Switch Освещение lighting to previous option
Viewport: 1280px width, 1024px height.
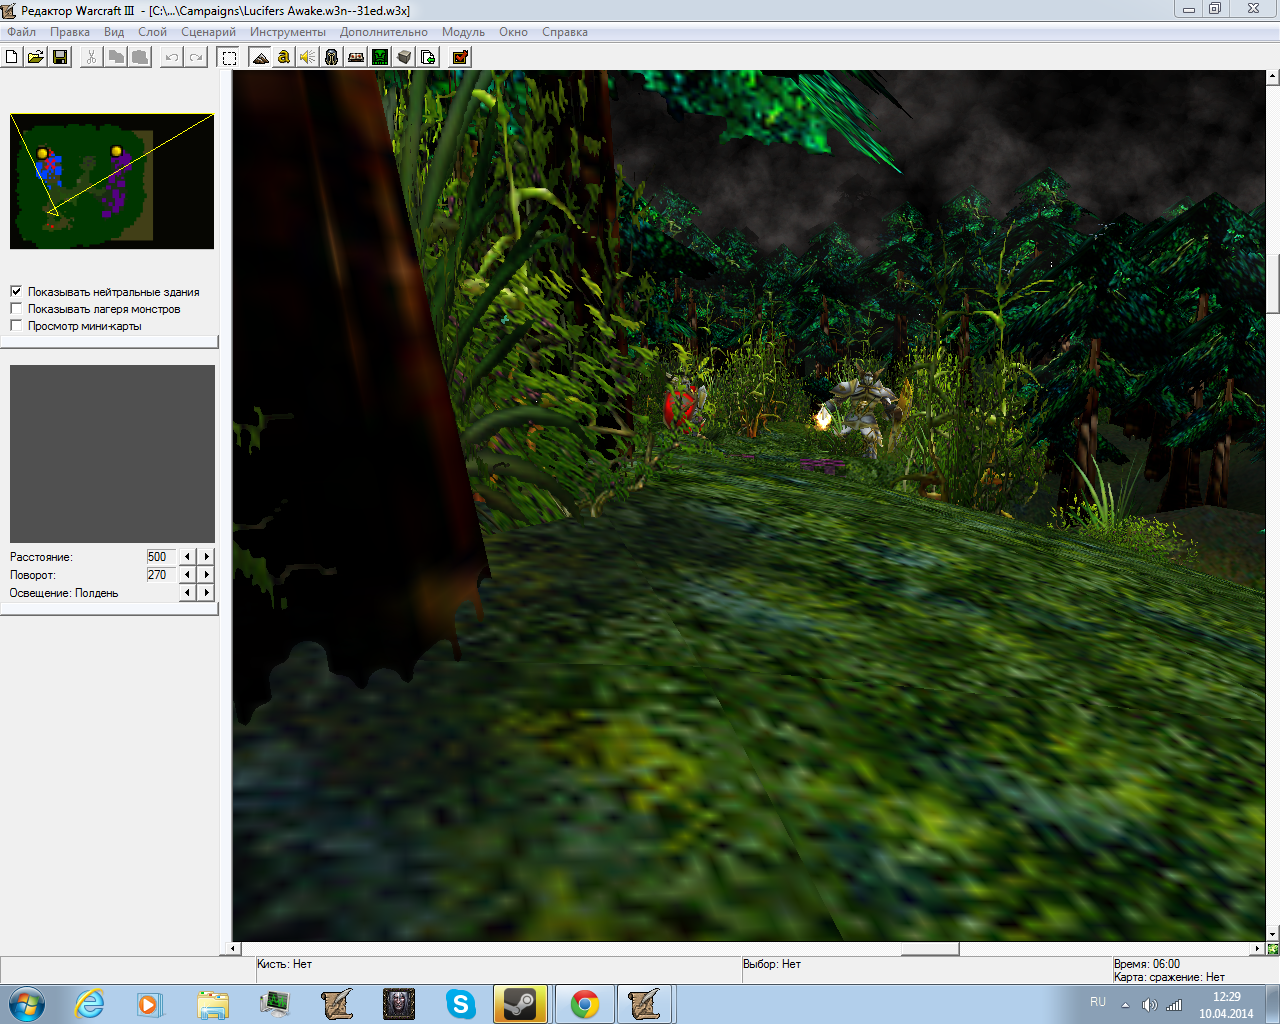[x=187, y=593]
